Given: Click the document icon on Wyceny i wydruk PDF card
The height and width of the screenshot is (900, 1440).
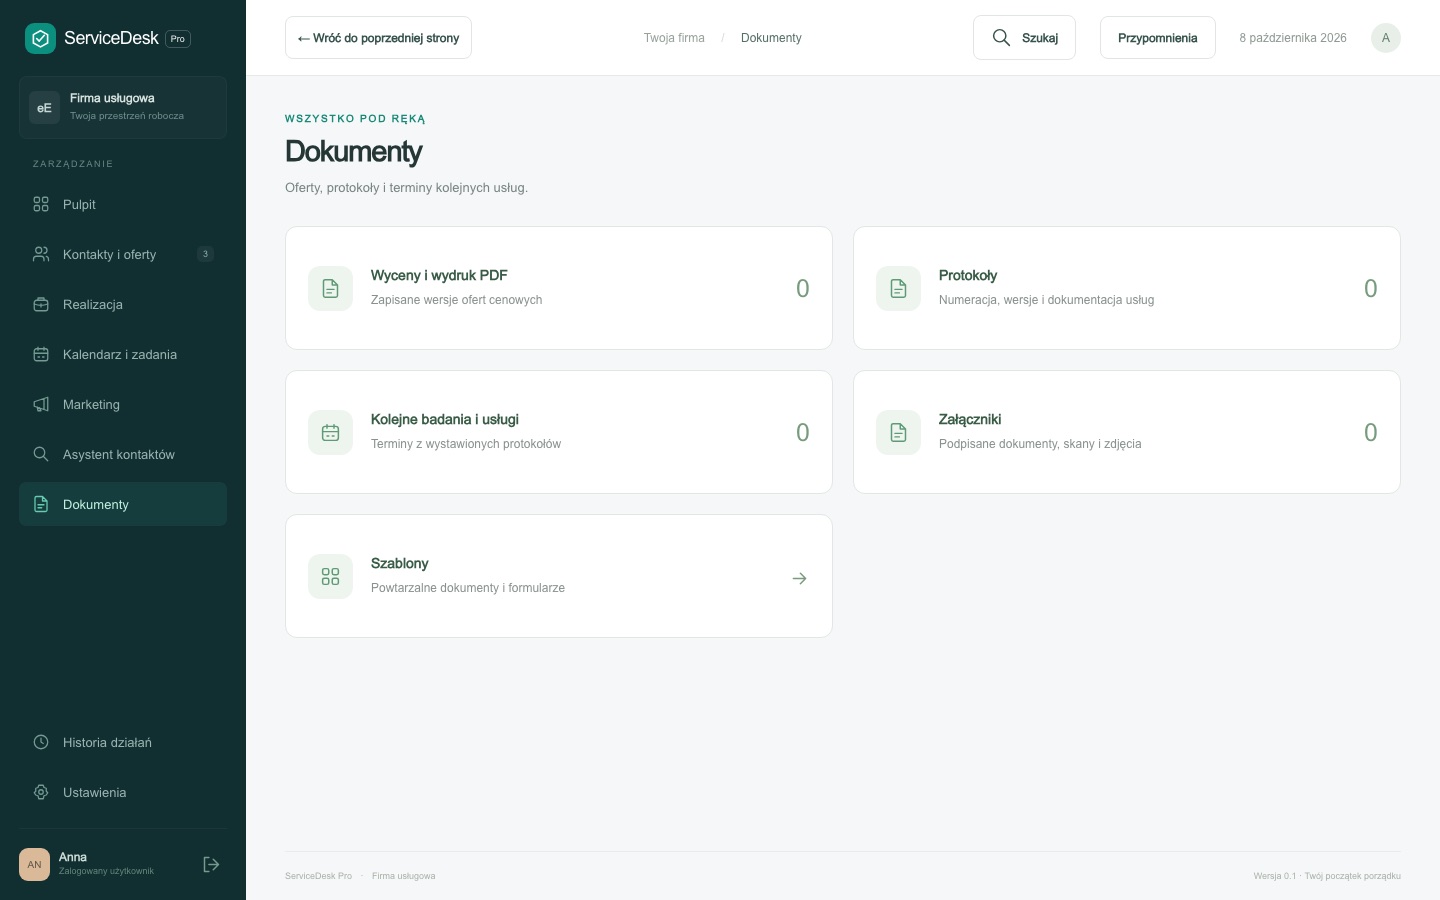Looking at the screenshot, I should coord(330,288).
